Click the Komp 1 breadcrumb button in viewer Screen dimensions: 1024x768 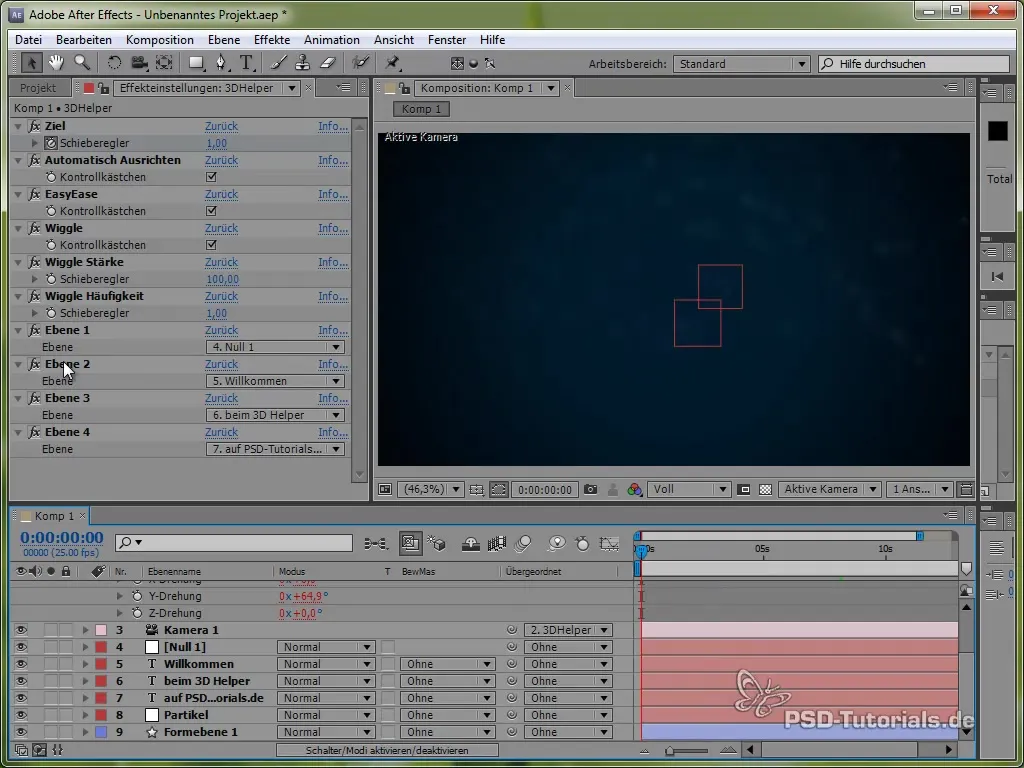(x=421, y=109)
